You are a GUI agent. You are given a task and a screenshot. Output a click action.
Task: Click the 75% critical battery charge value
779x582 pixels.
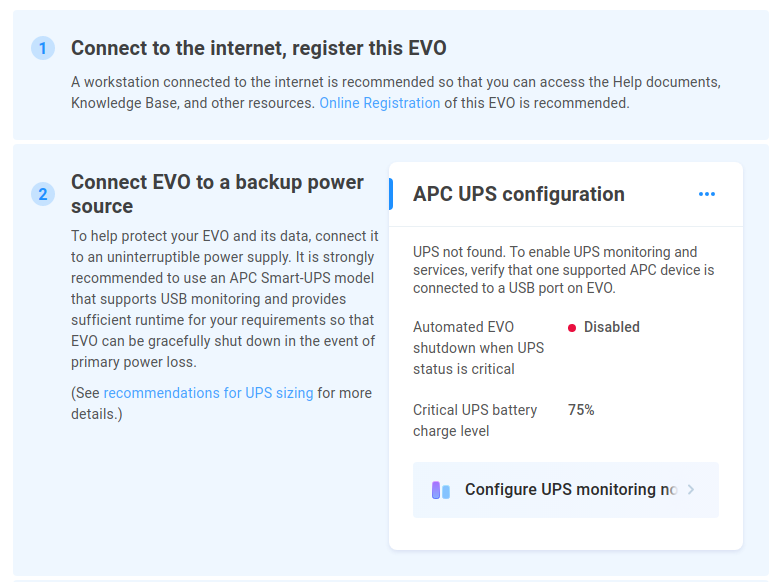pyautogui.click(x=581, y=410)
